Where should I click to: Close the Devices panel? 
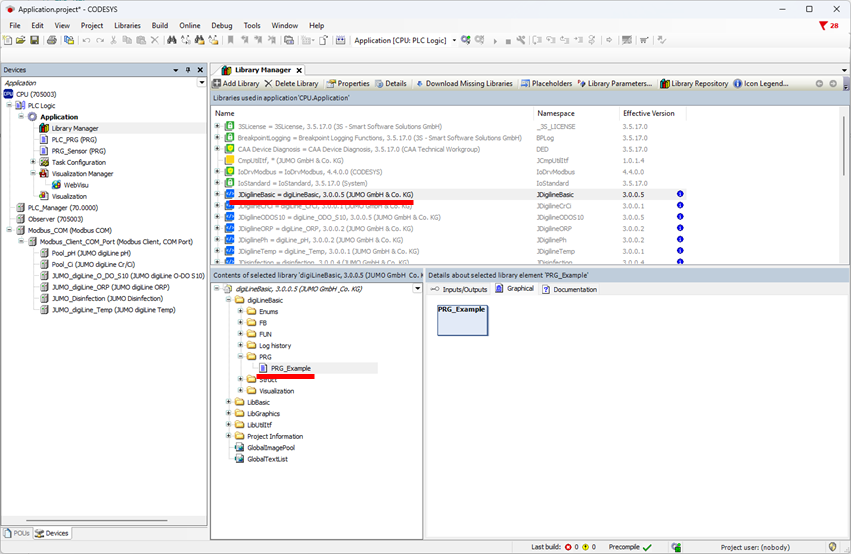pyautogui.click(x=200, y=70)
